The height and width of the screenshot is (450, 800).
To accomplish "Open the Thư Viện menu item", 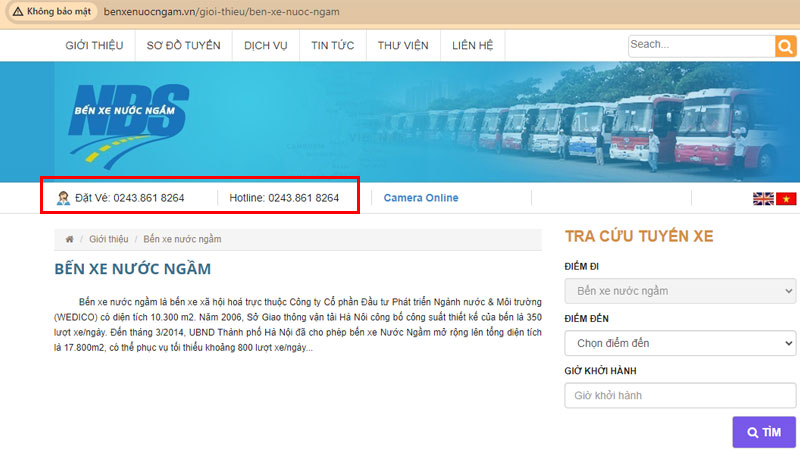I will [x=402, y=46].
